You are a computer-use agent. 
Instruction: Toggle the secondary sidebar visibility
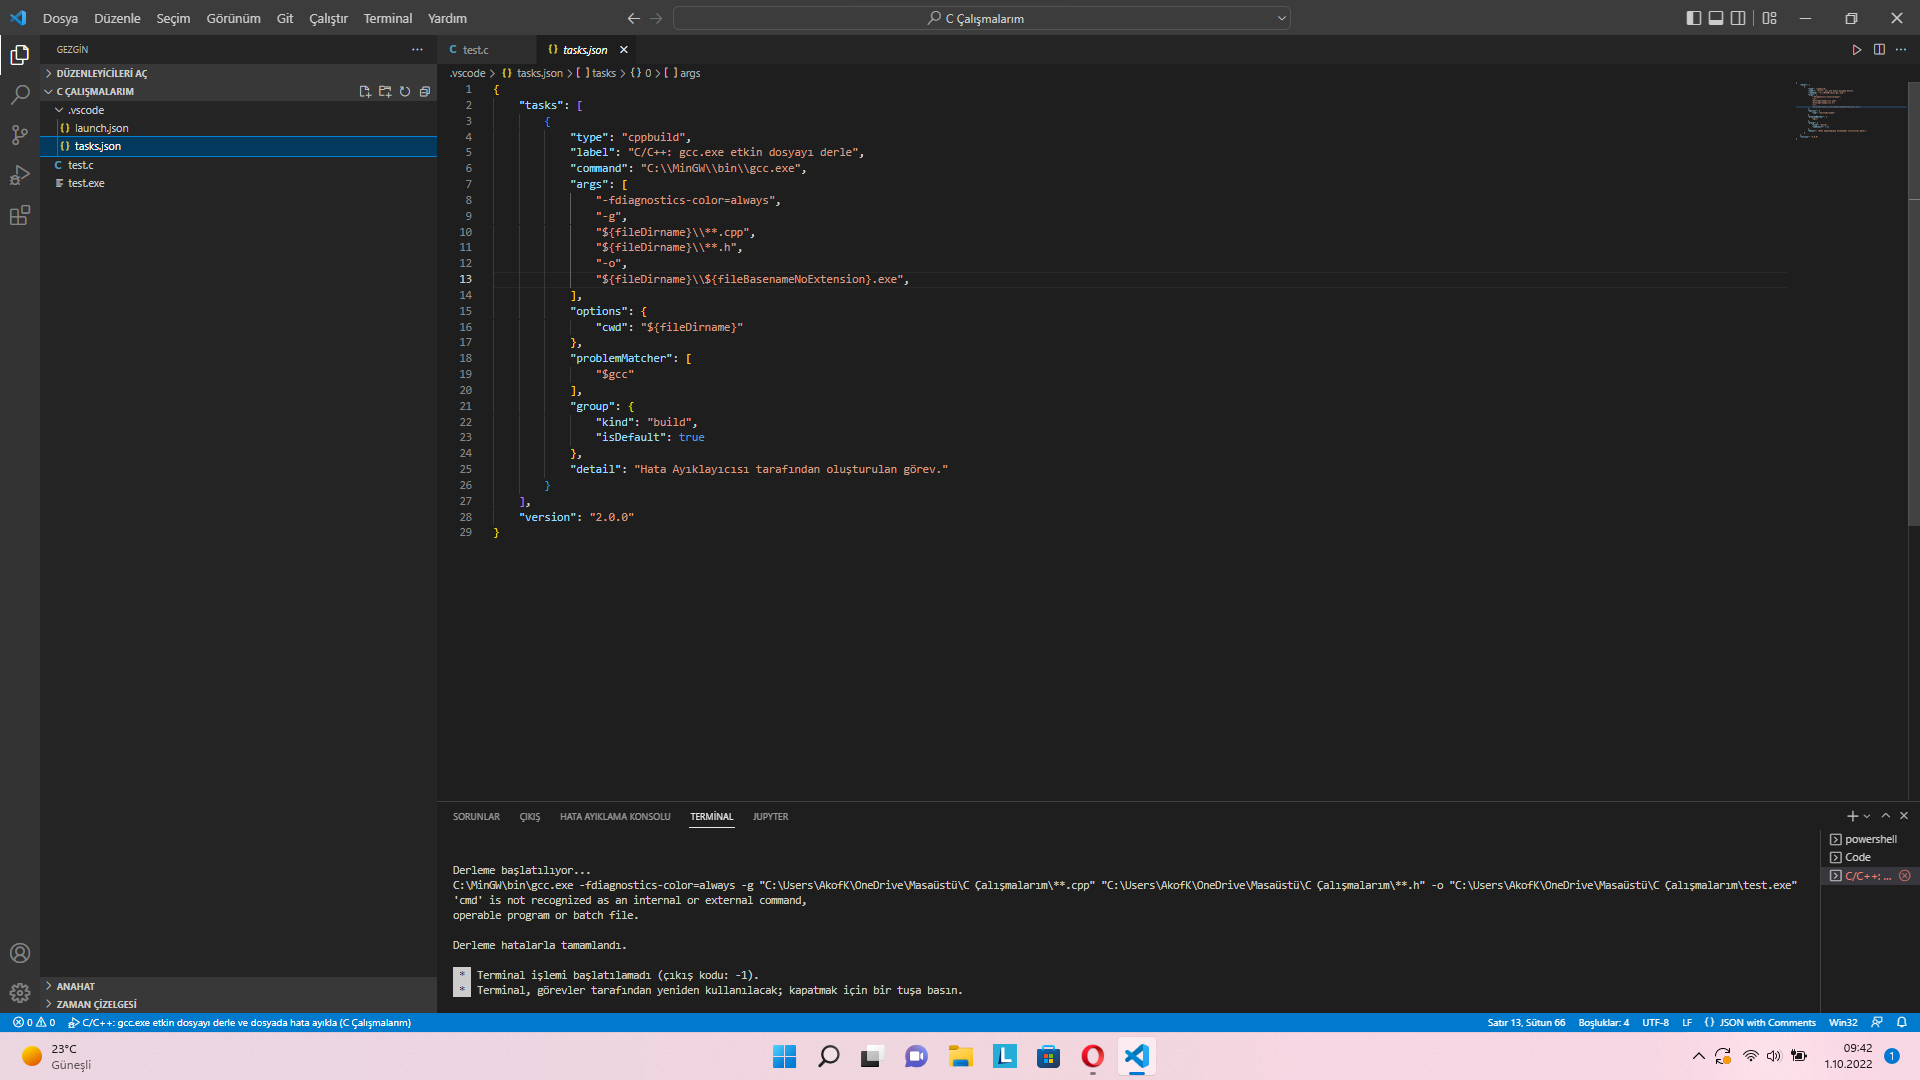pyautogui.click(x=1738, y=18)
